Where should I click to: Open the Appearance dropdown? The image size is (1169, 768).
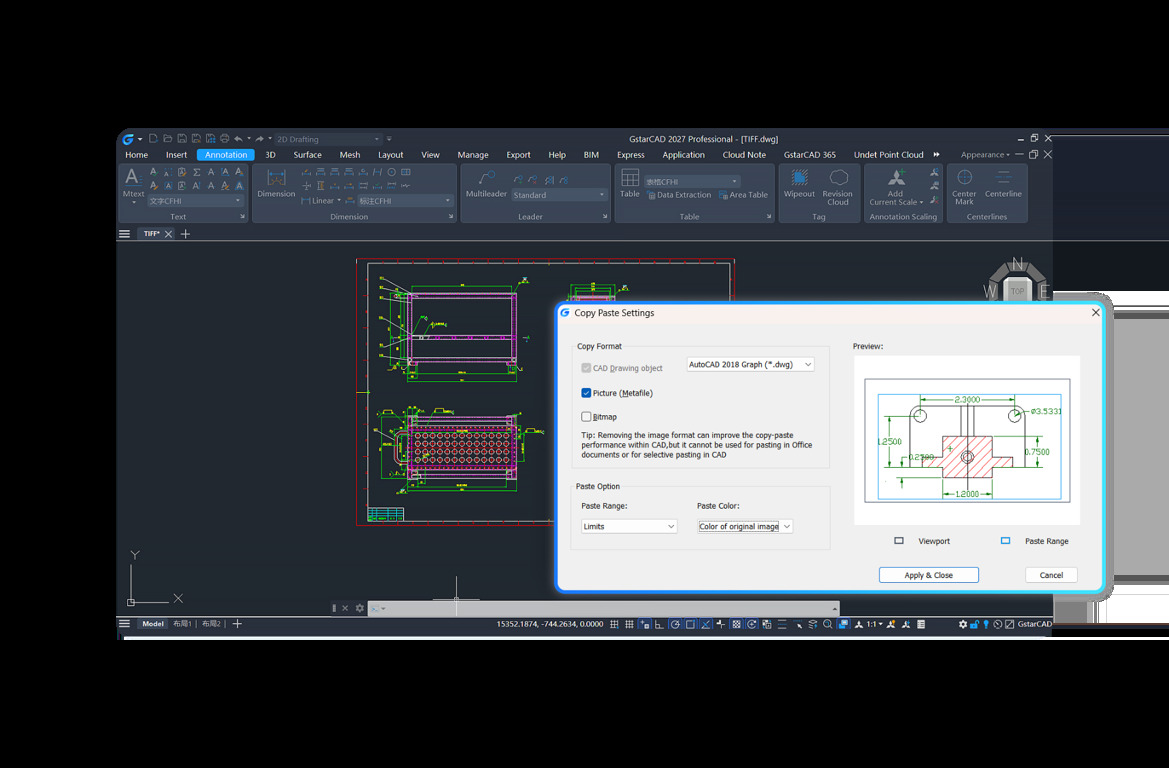985,155
